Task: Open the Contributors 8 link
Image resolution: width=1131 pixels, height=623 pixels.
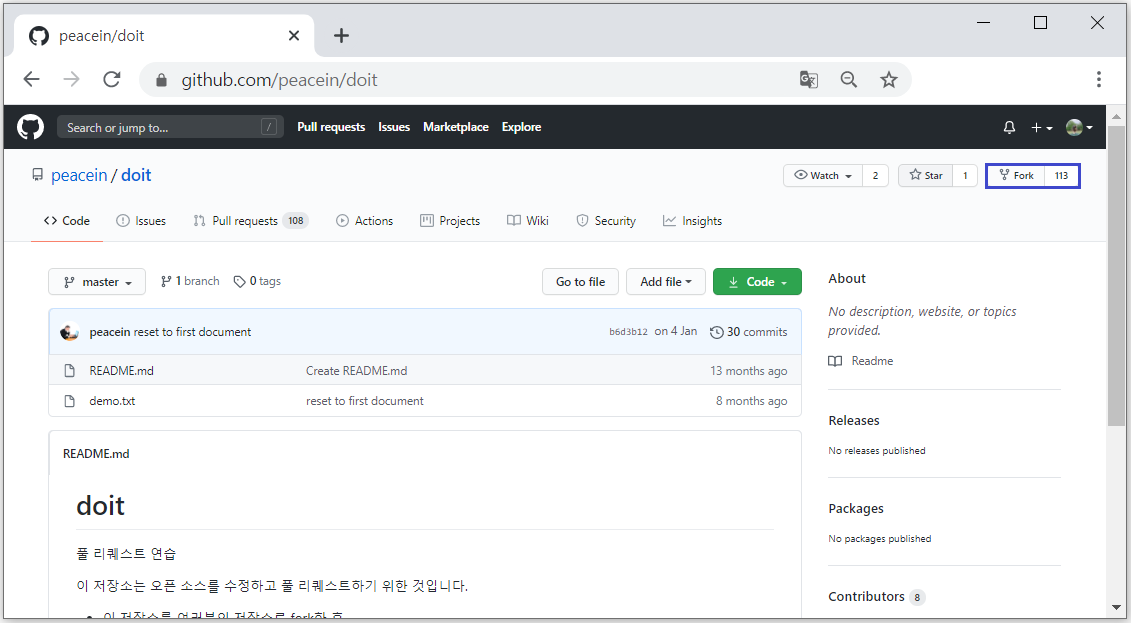Action: click(876, 596)
